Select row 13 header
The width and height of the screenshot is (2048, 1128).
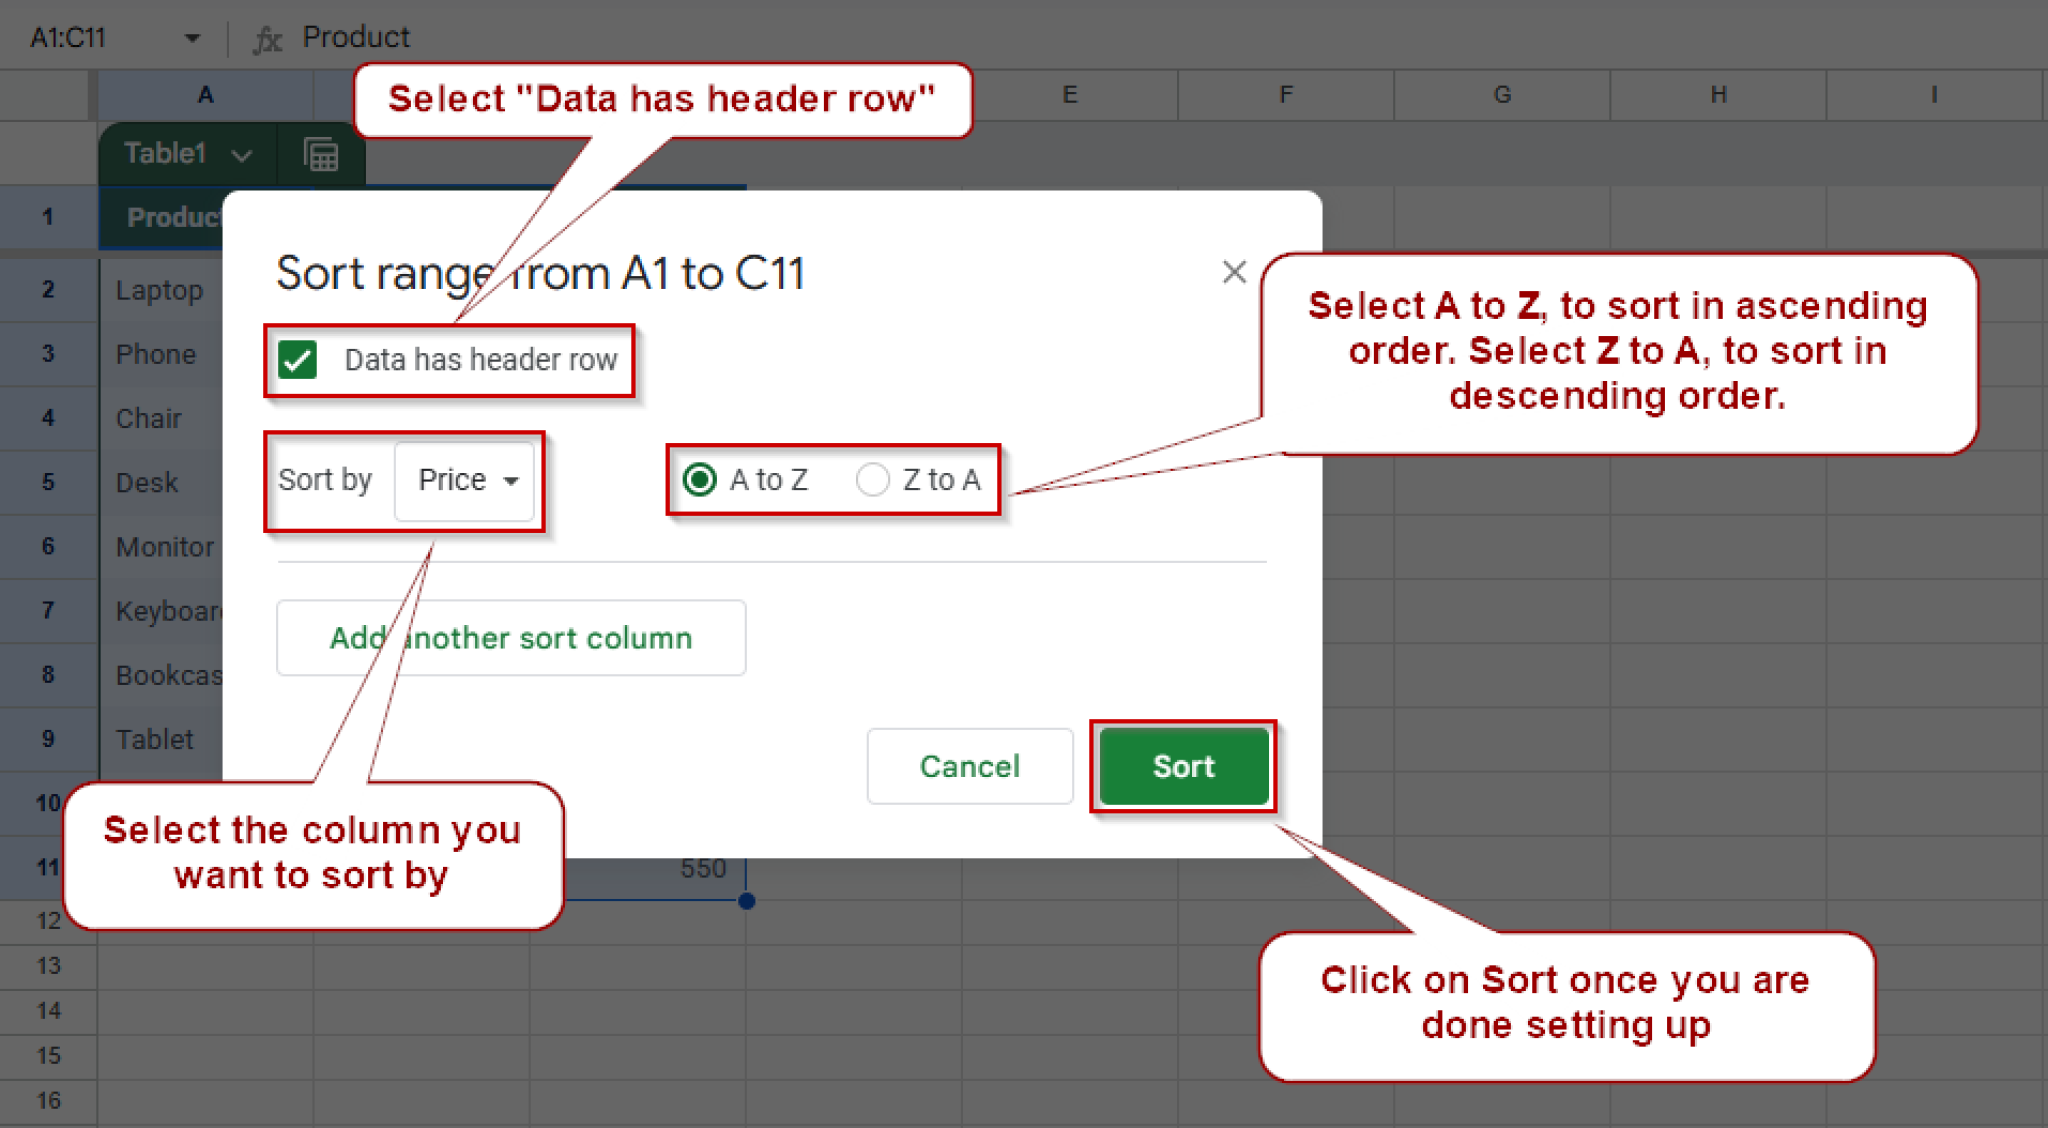[x=48, y=966]
